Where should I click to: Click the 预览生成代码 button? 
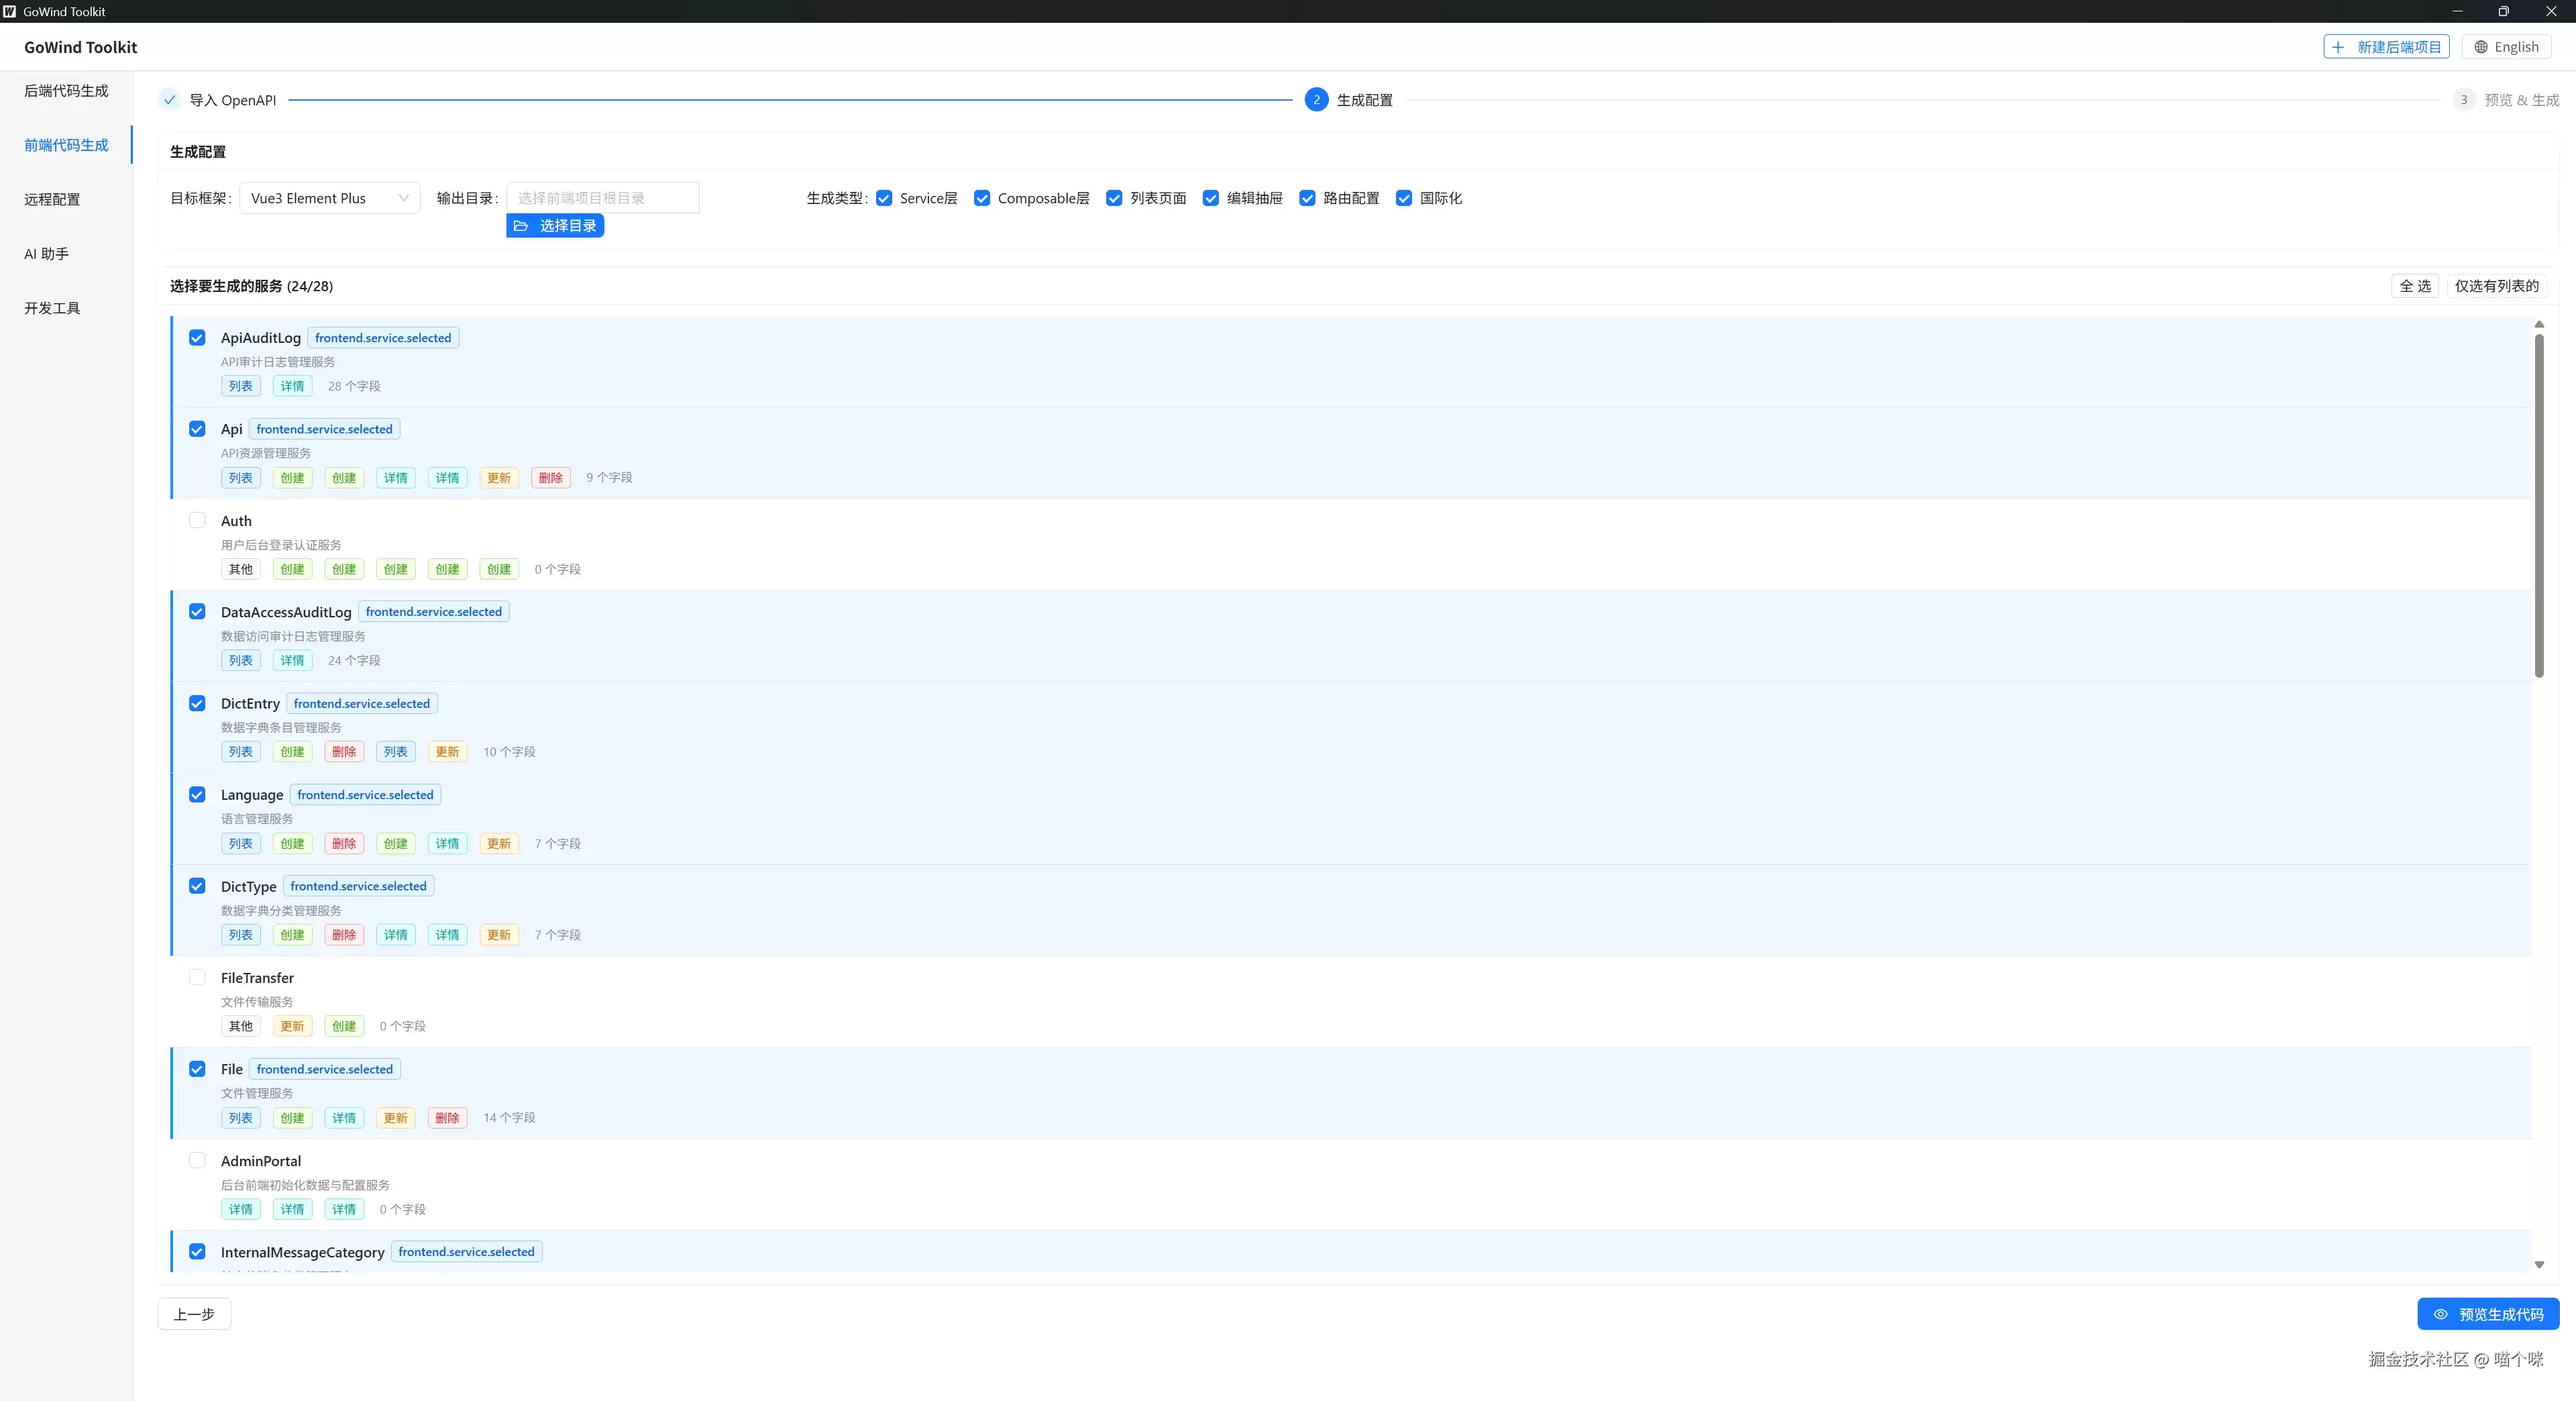click(x=2488, y=1314)
